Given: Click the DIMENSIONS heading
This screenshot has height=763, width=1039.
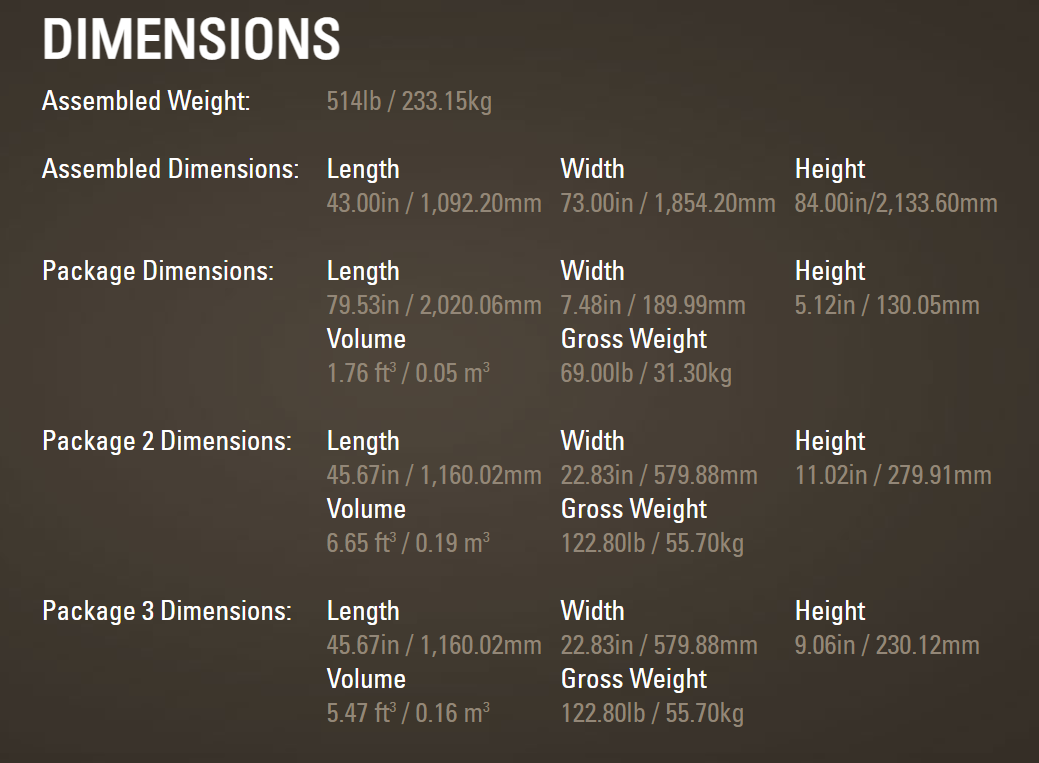Looking at the screenshot, I should pos(191,39).
